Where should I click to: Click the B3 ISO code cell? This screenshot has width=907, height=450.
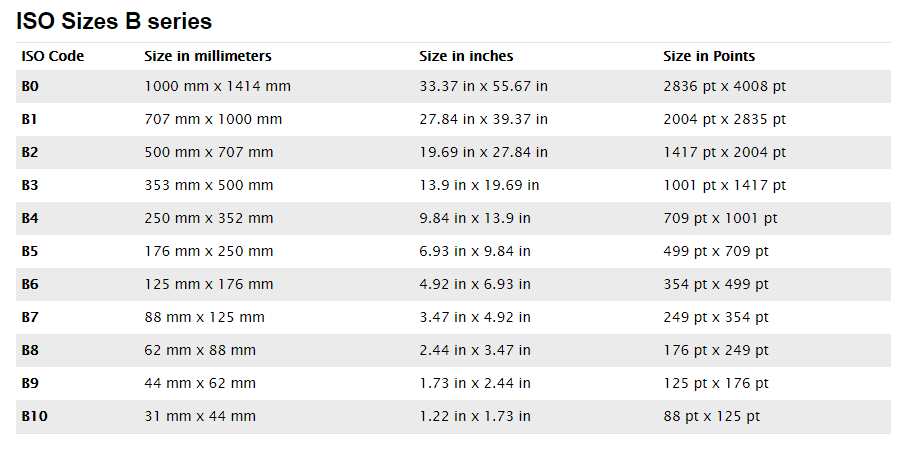click(30, 185)
